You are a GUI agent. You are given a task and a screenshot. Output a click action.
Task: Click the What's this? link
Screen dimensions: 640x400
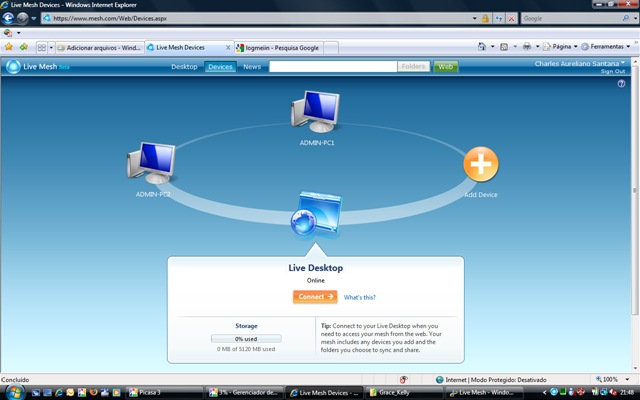click(360, 297)
